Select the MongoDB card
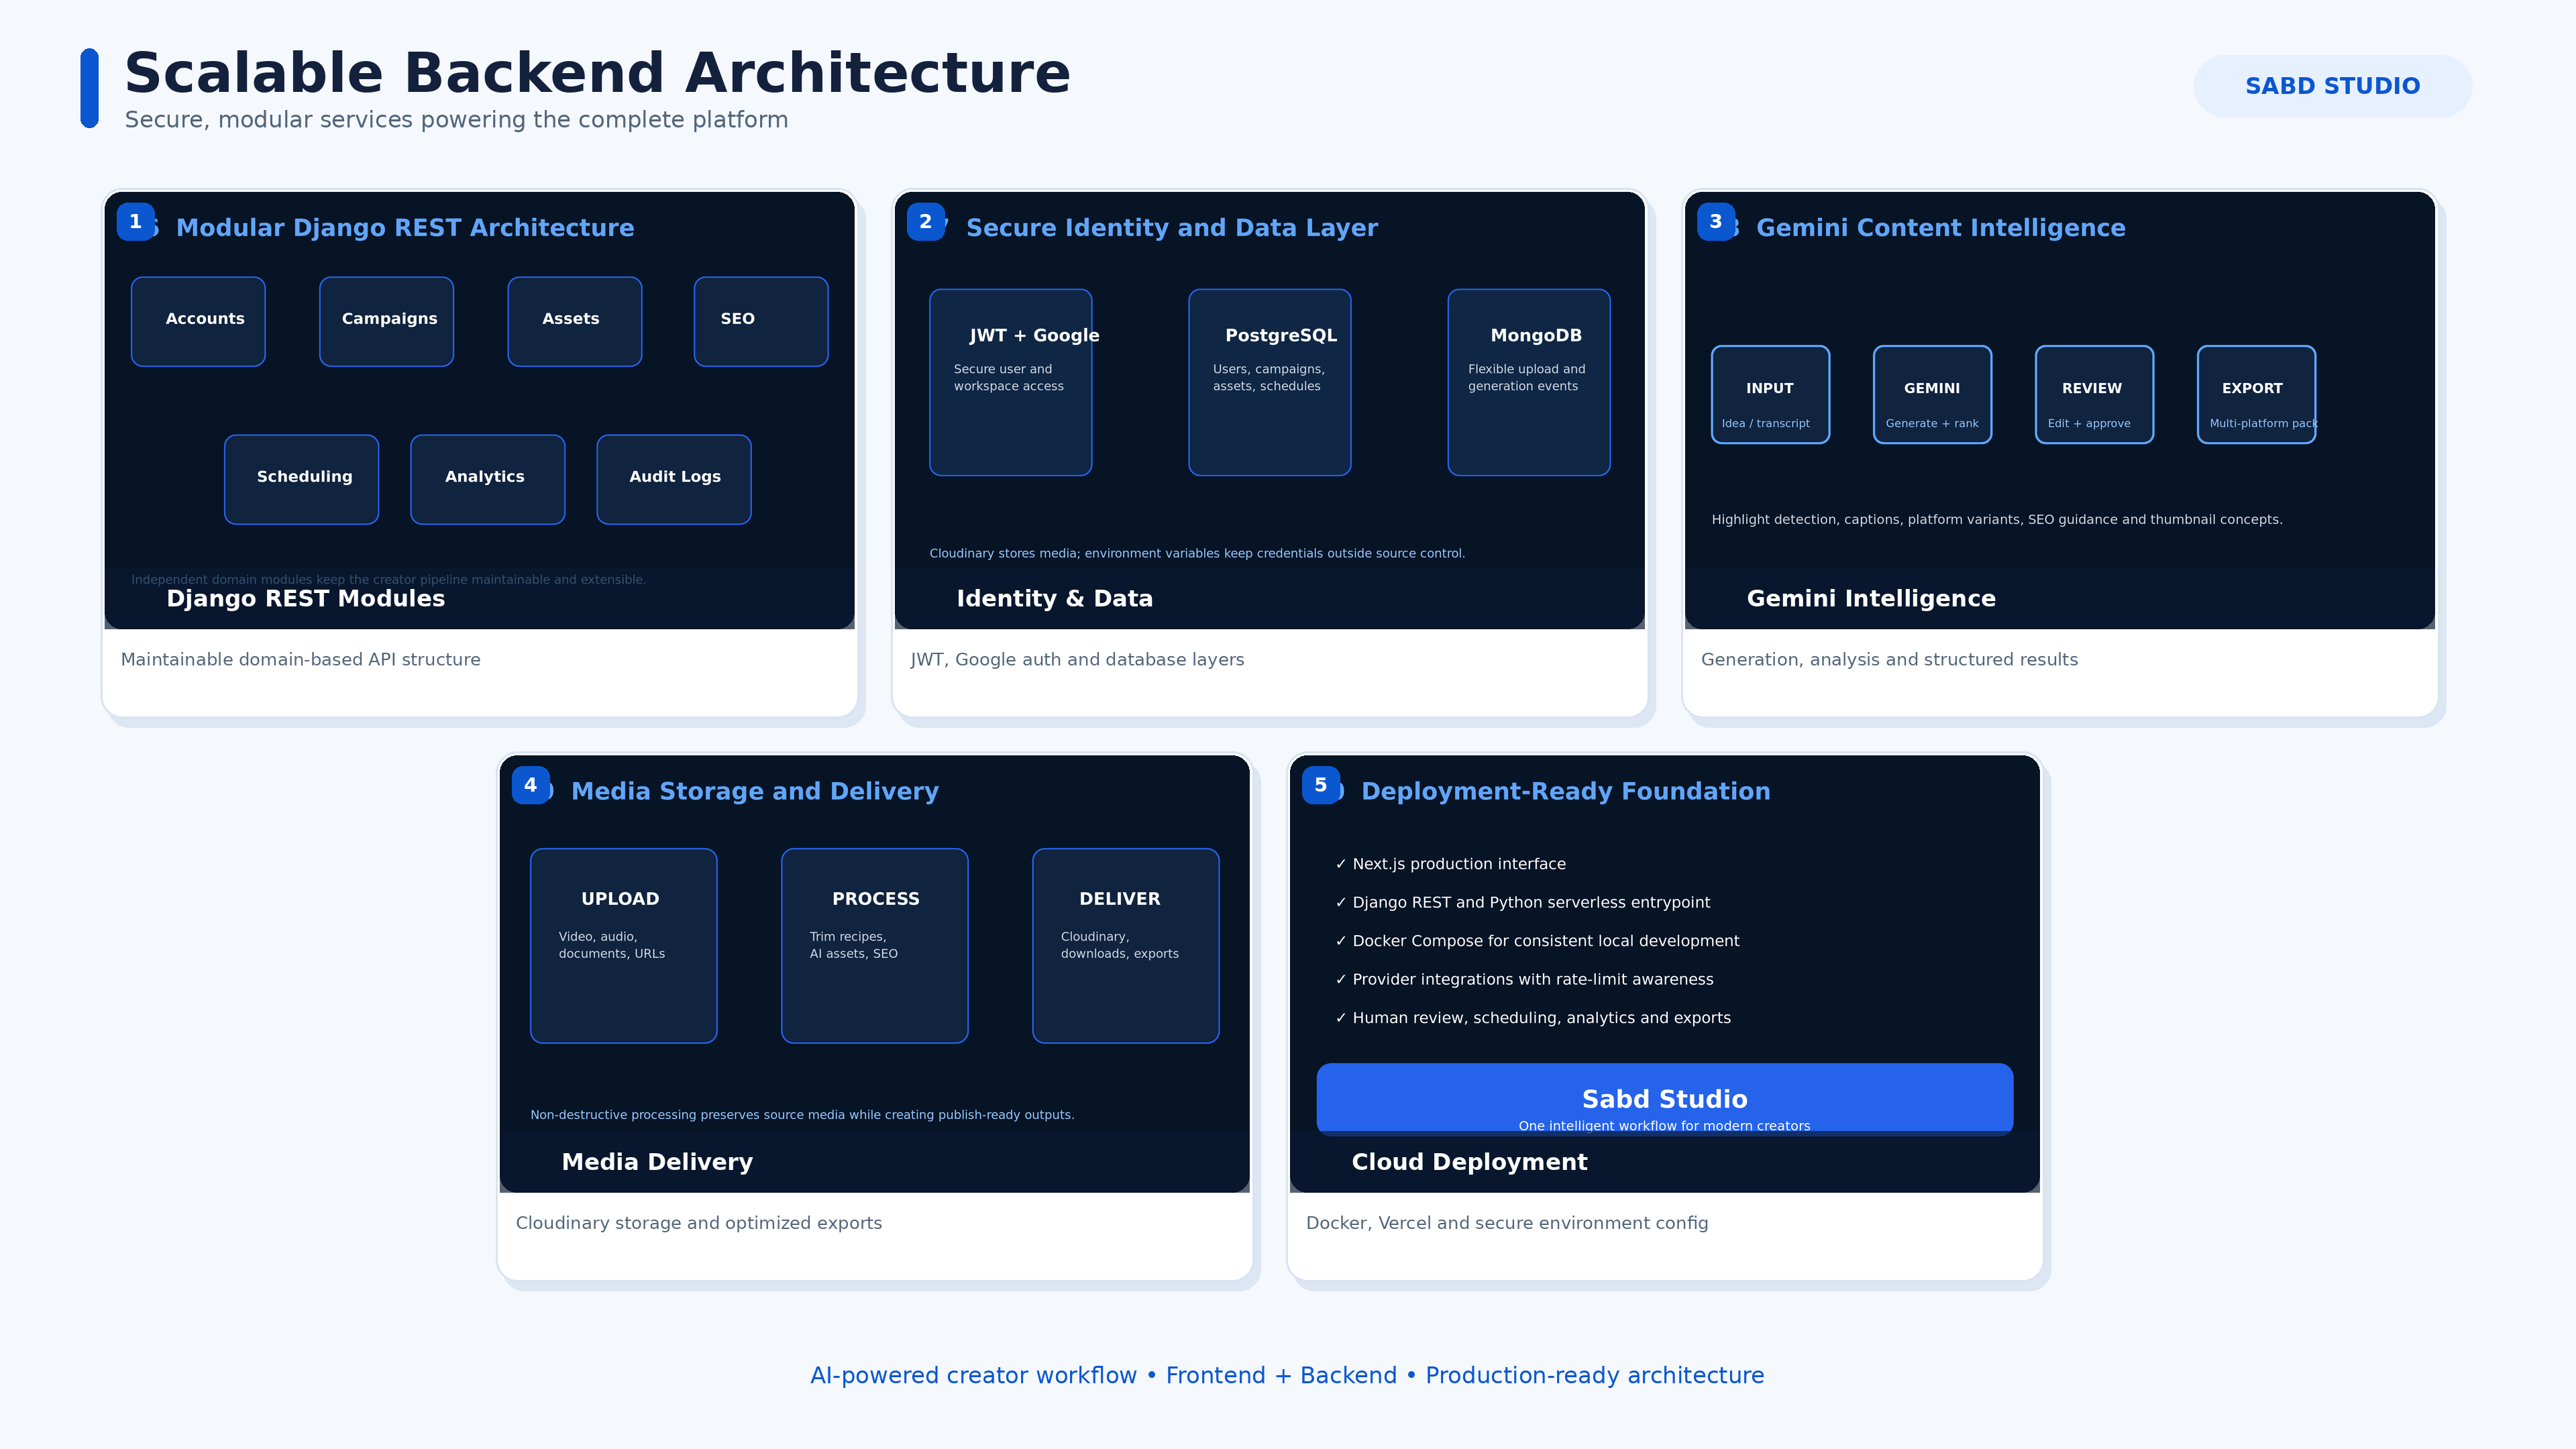This screenshot has width=2576, height=1449. coord(1528,382)
